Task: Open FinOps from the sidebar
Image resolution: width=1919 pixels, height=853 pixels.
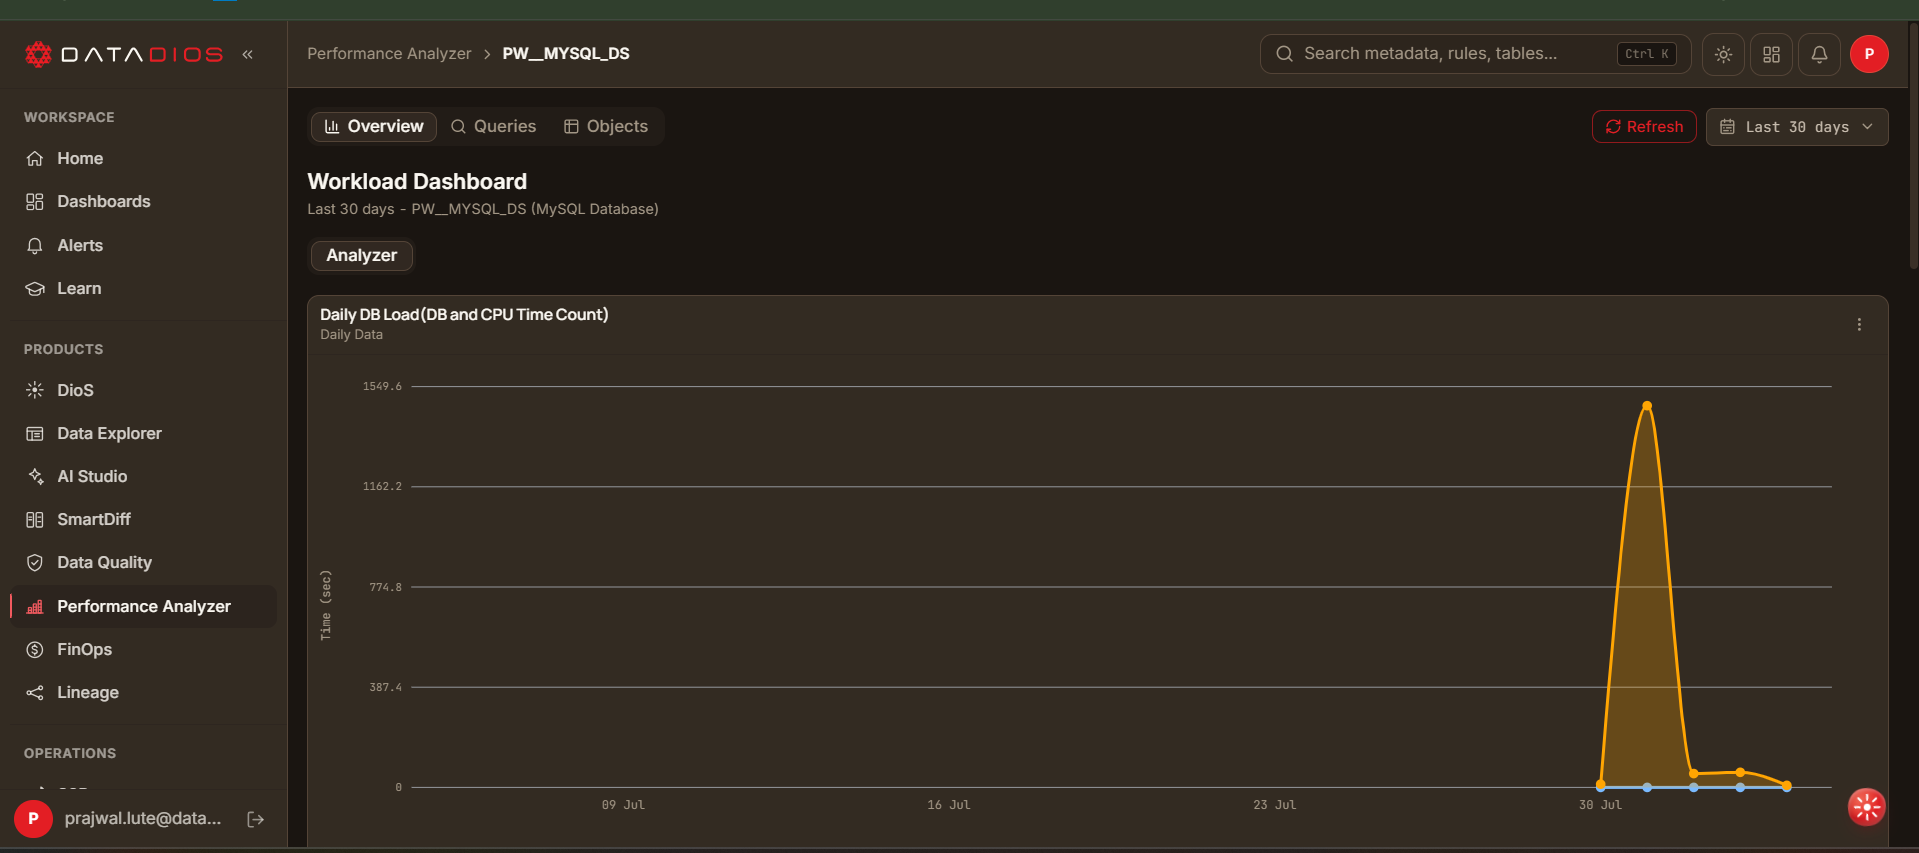Action: (143, 649)
